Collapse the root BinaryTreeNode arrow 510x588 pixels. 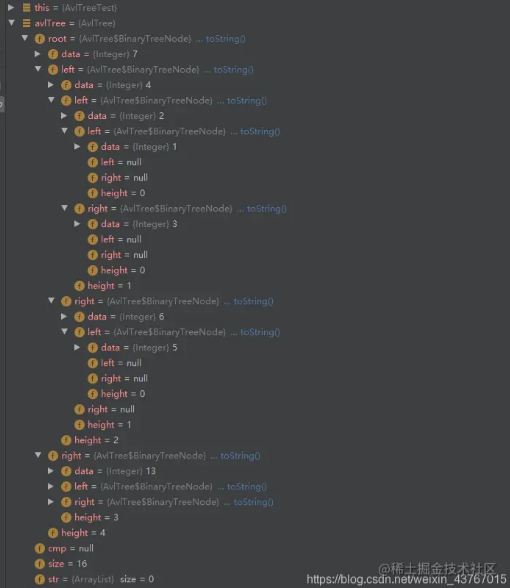25,39
